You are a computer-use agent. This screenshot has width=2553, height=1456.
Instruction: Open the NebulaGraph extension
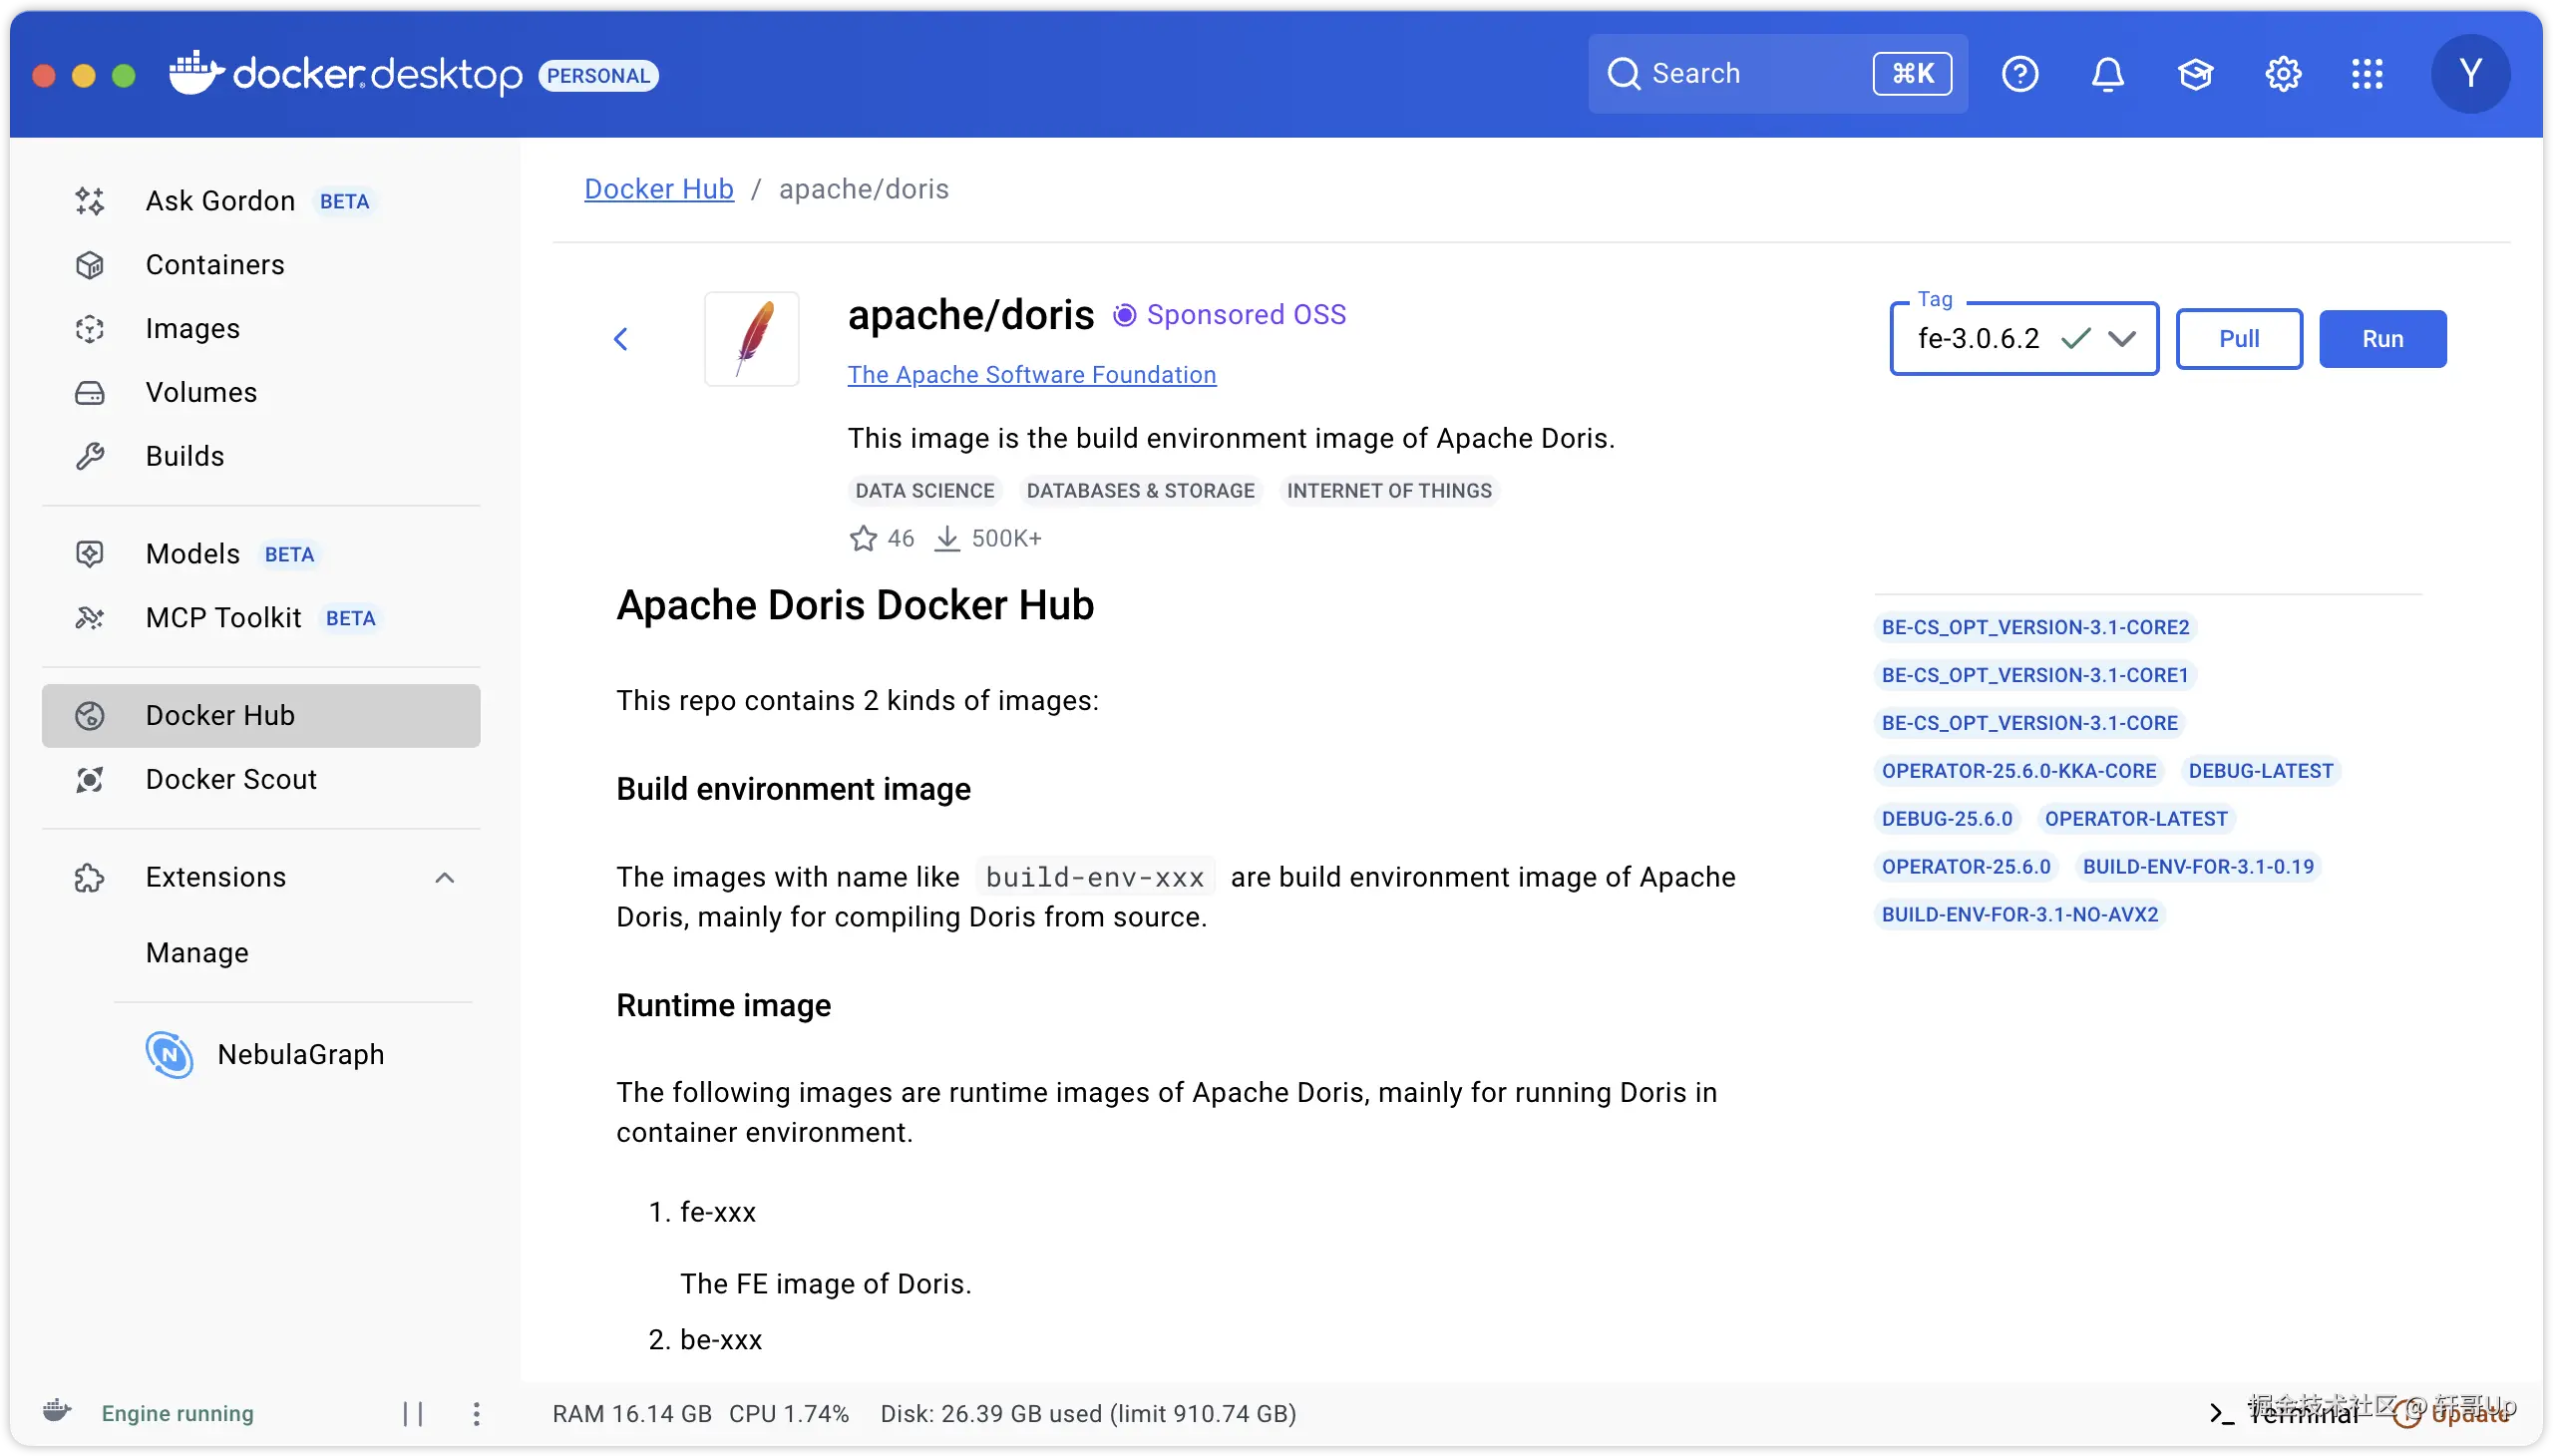[x=300, y=1054]
